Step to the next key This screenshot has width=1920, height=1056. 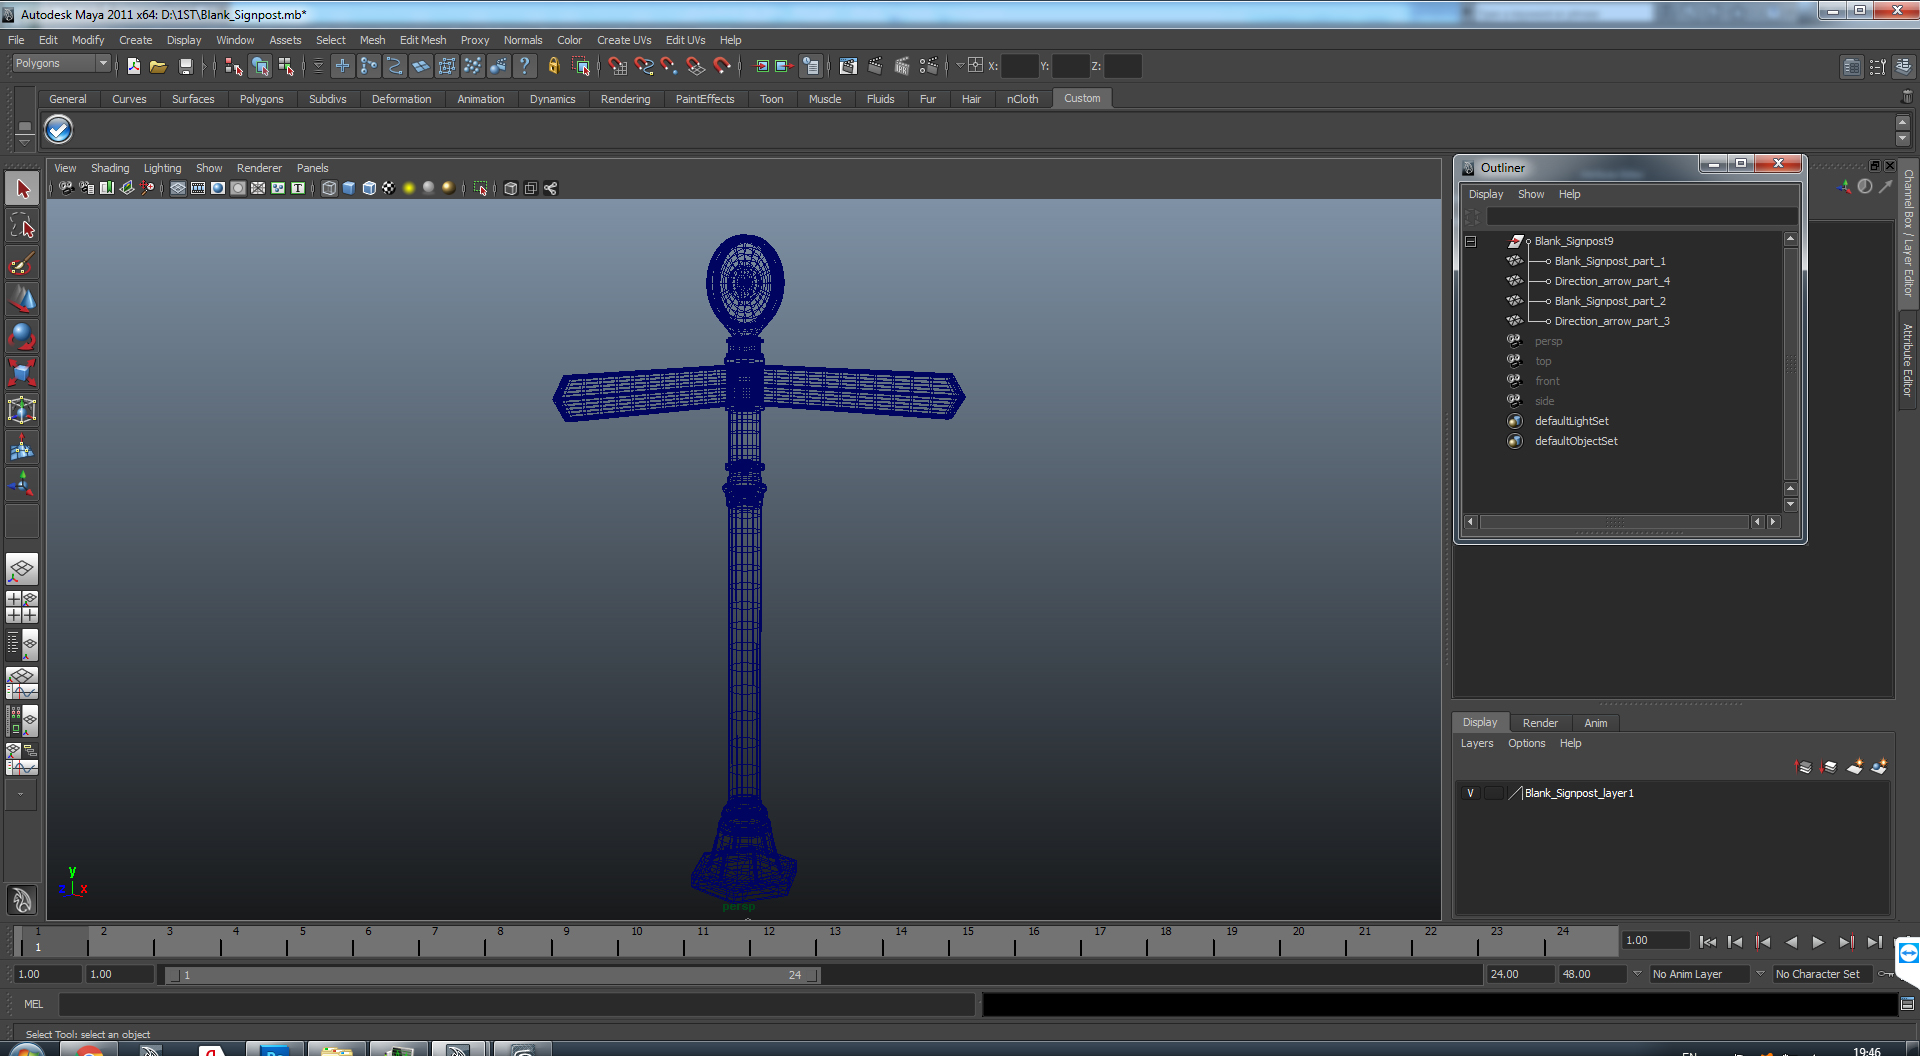pyautogui.click(x=1846, y=942)
